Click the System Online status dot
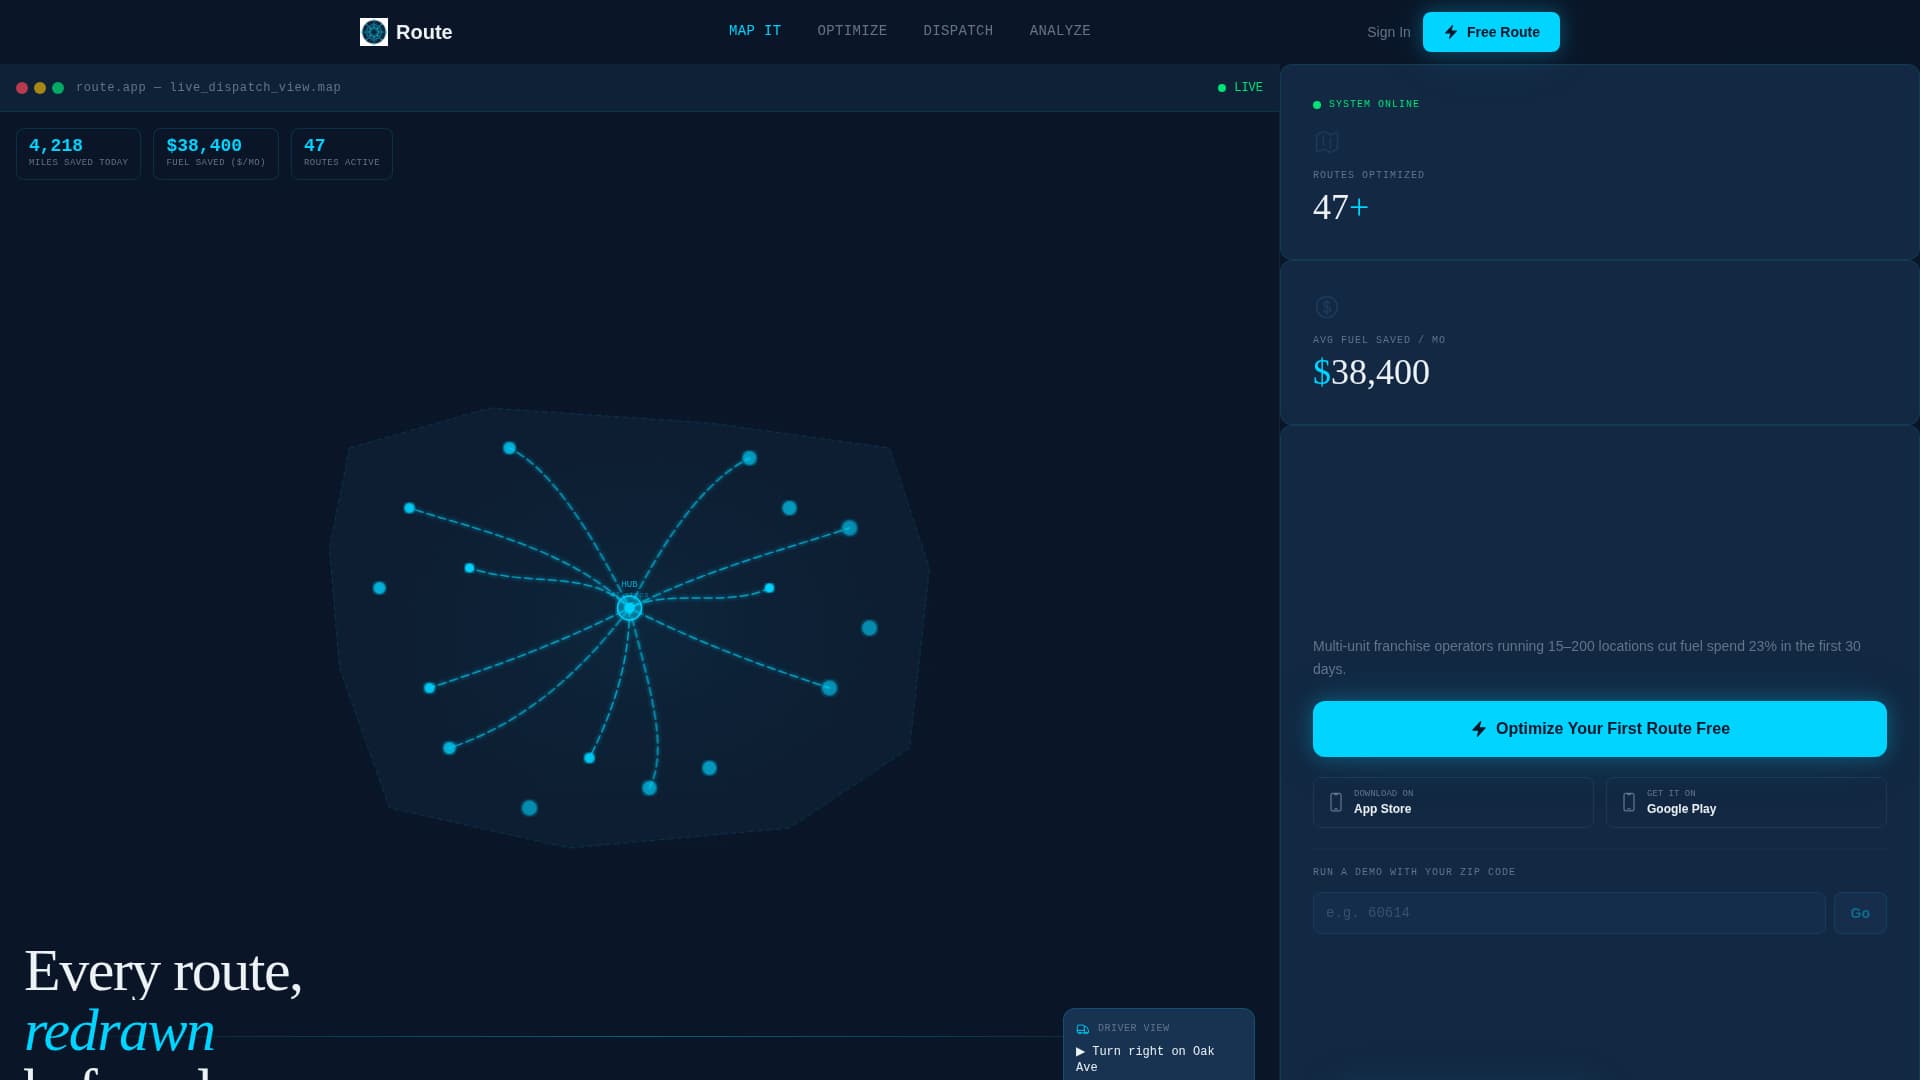 (x=1317, y=105)
